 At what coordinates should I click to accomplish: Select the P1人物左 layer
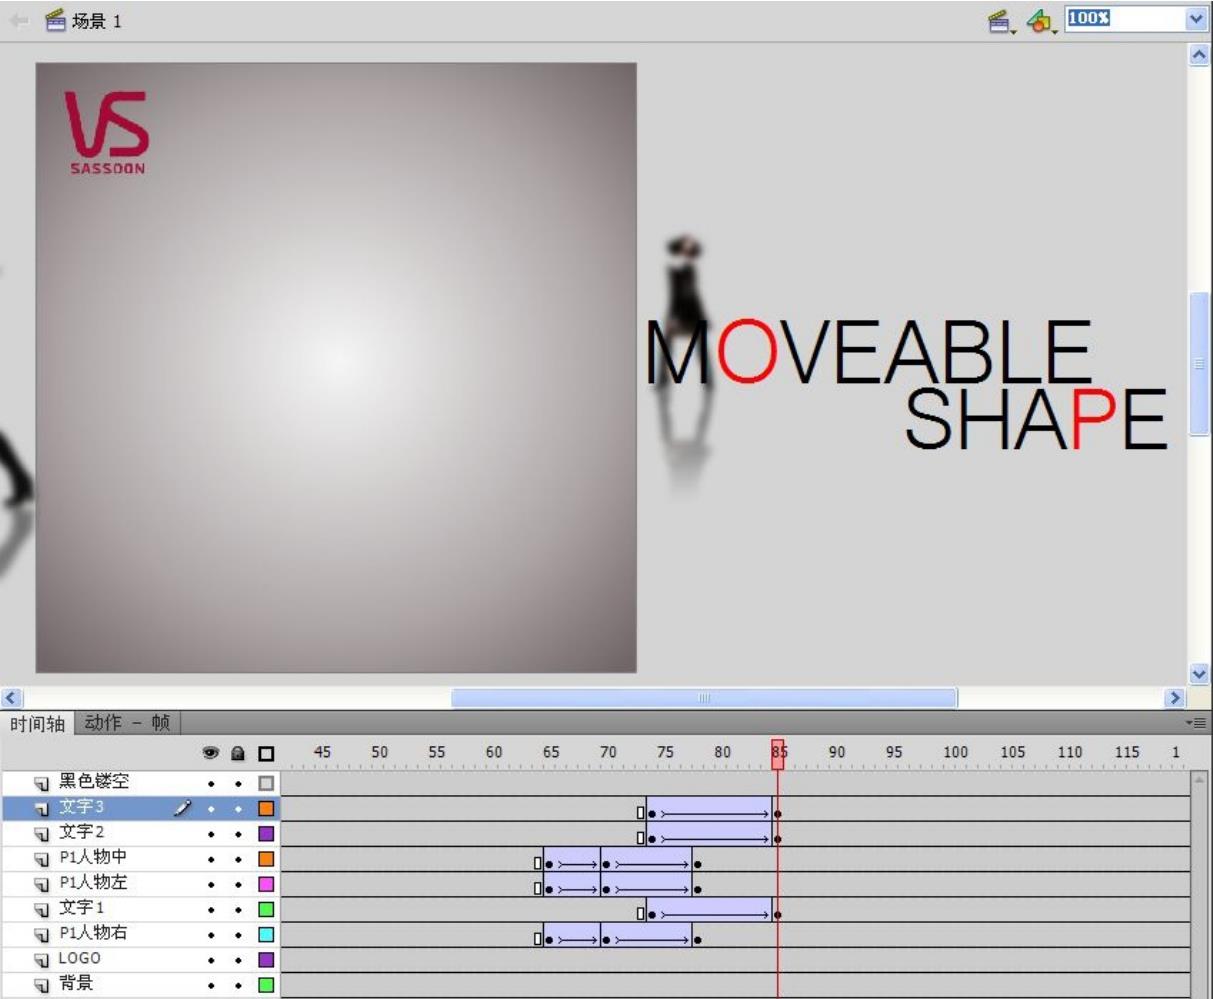point(93,883)
